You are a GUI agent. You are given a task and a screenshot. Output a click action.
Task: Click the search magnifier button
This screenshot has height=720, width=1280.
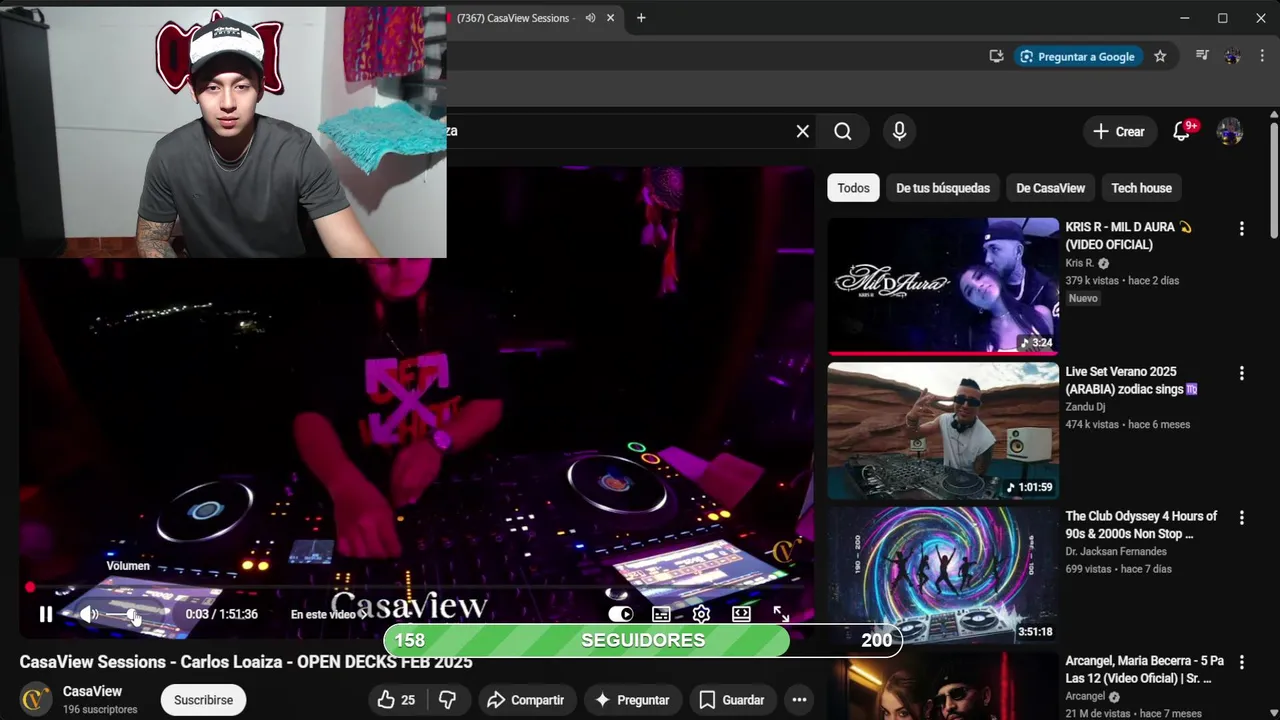[x=843, y=131]
